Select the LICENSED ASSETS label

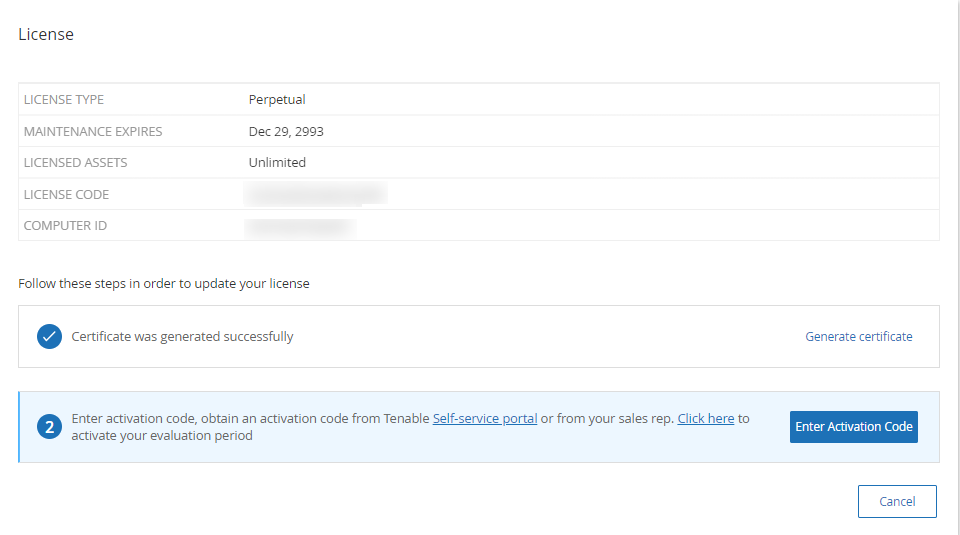coord(76,162)
